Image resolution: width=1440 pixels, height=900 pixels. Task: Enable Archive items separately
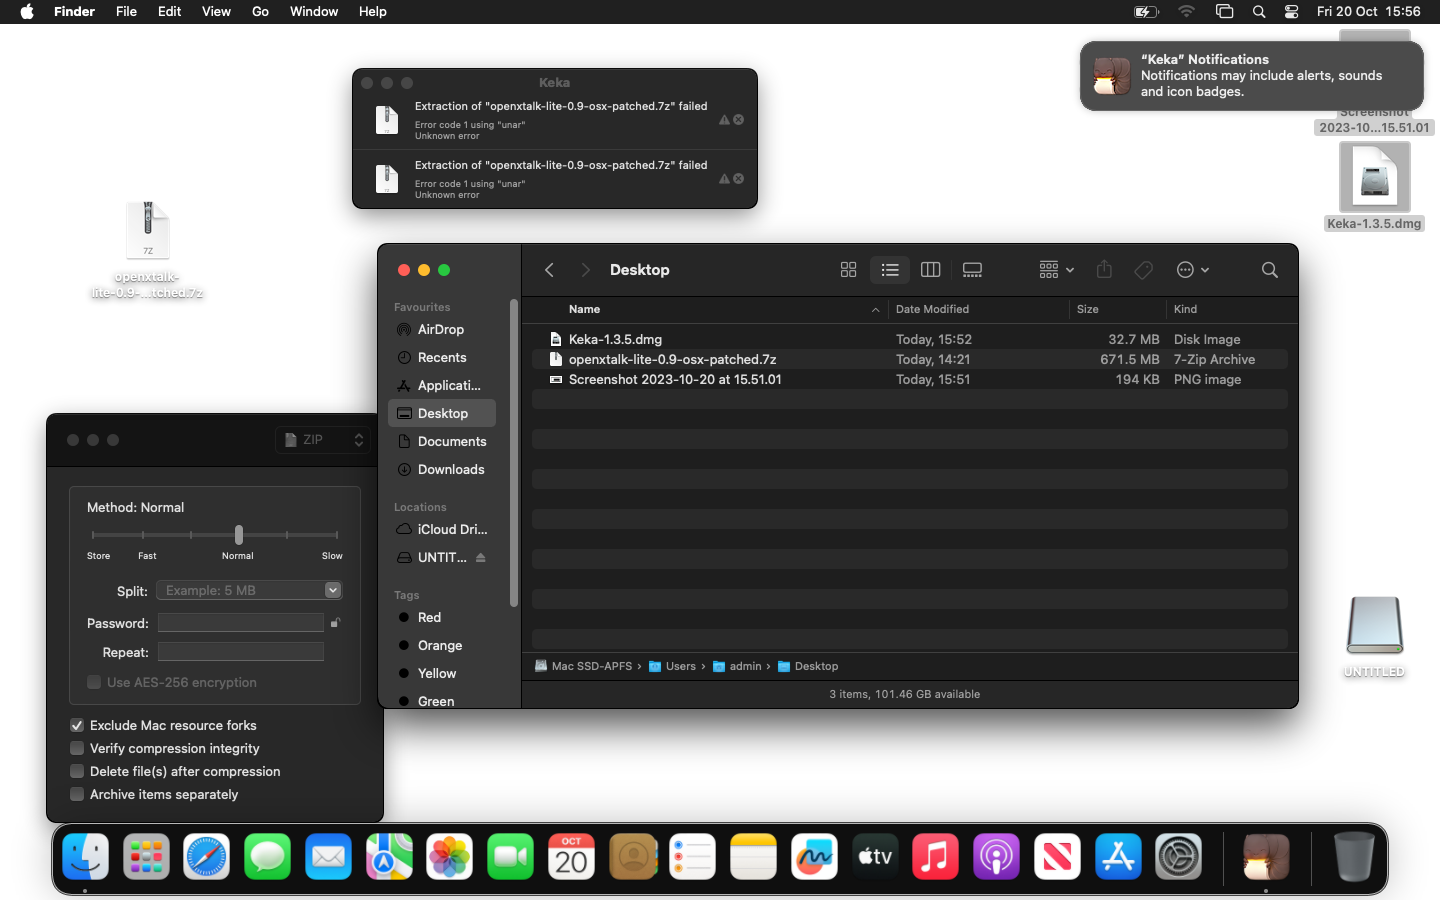coord(77,794)
